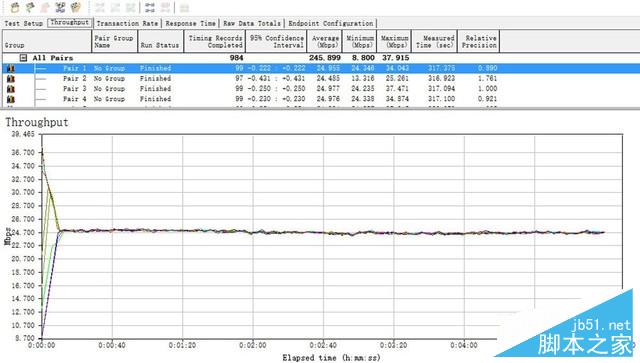Switch to Raw Data Totals tab
Viewport: 640px width, 363px height.
(x=252, y=23)
